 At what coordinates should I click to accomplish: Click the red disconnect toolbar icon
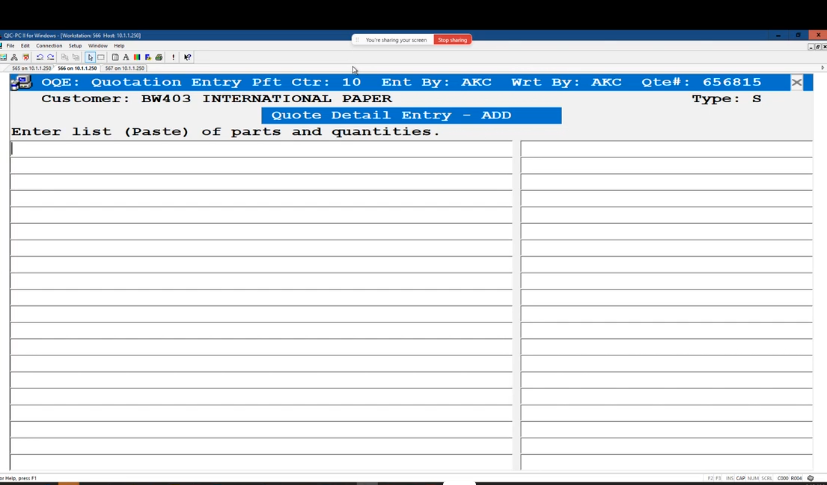pos(26,57)
